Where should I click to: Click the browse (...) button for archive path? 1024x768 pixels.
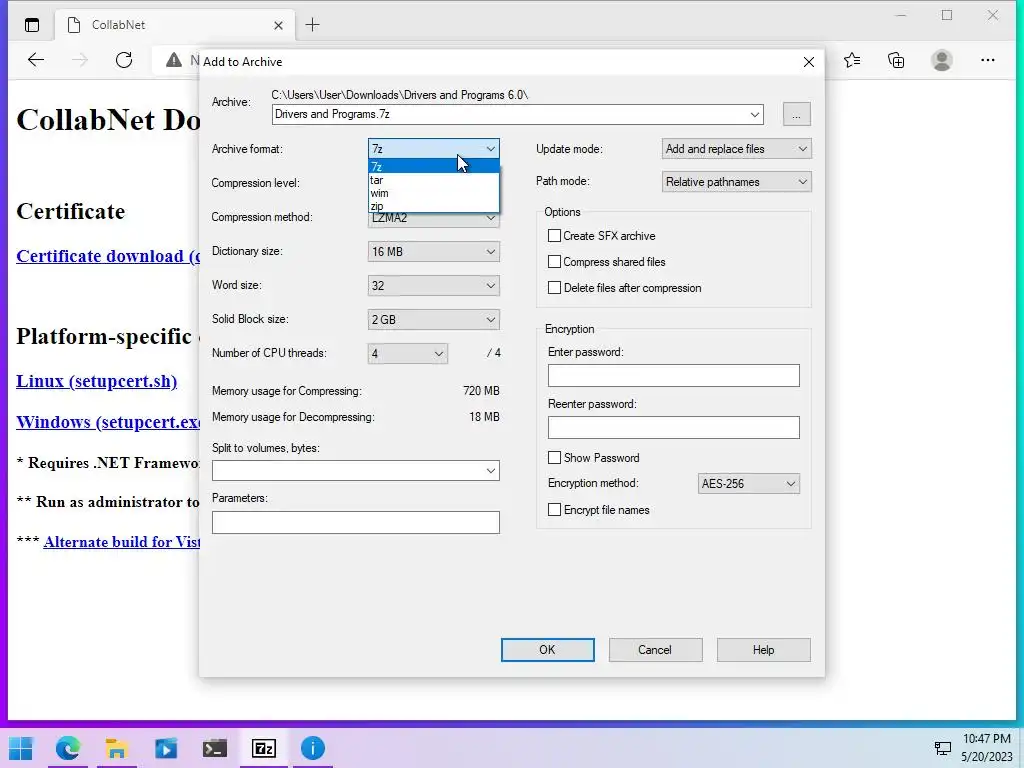click(x=796, y=114)
